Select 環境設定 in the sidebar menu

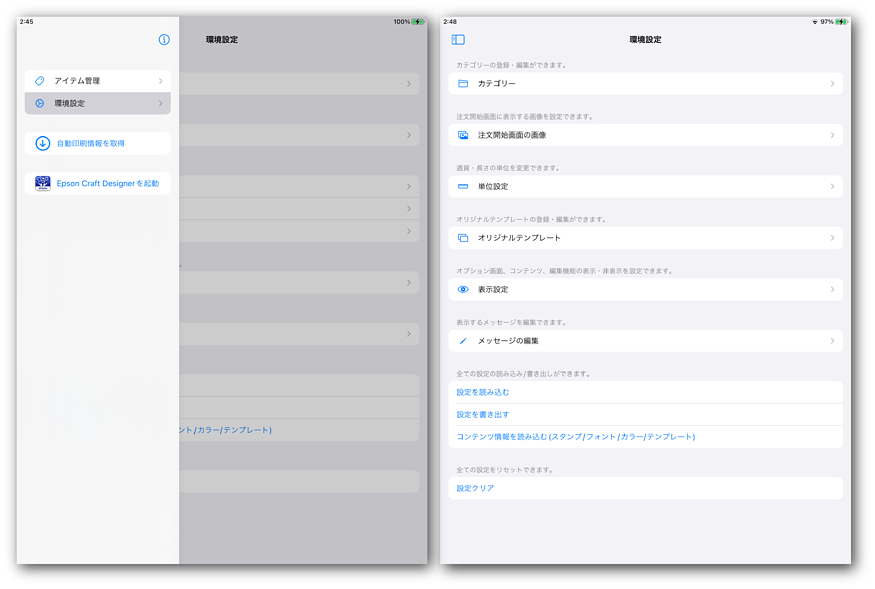click(x=70, y=103)
